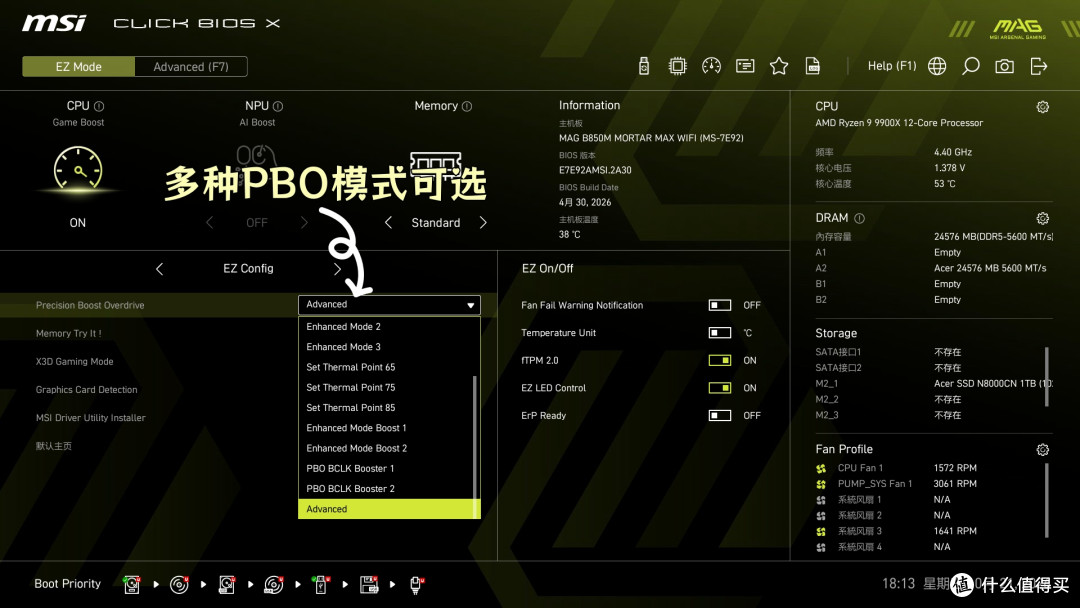Change language using the globe icon
Image resolution: width=1080 pixels, height=608 pixels.
coord(937,66)
